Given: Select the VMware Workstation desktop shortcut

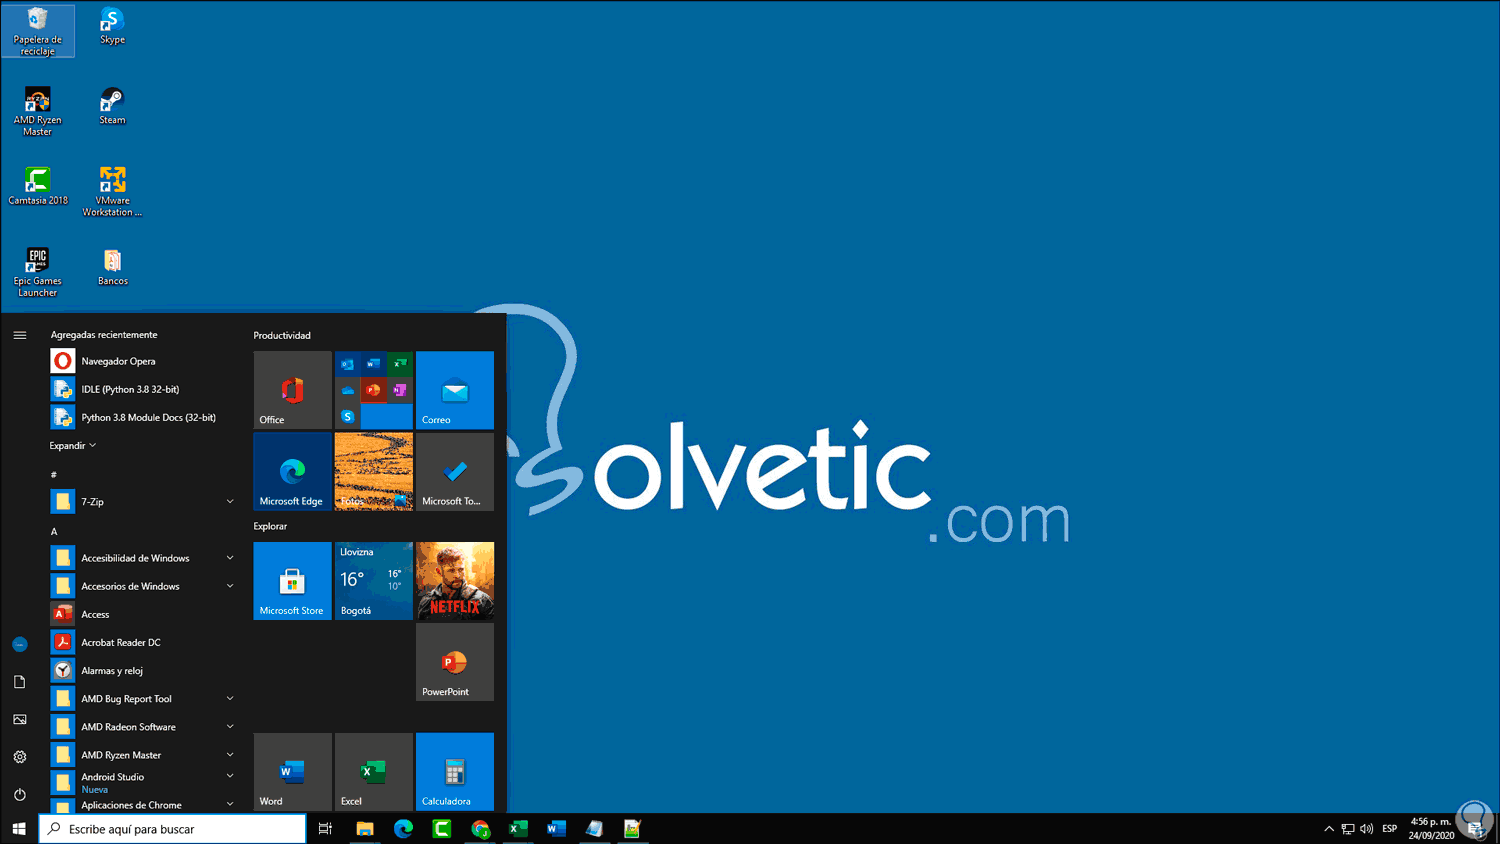Looking at the screenshot, I should tap(112, 192).
